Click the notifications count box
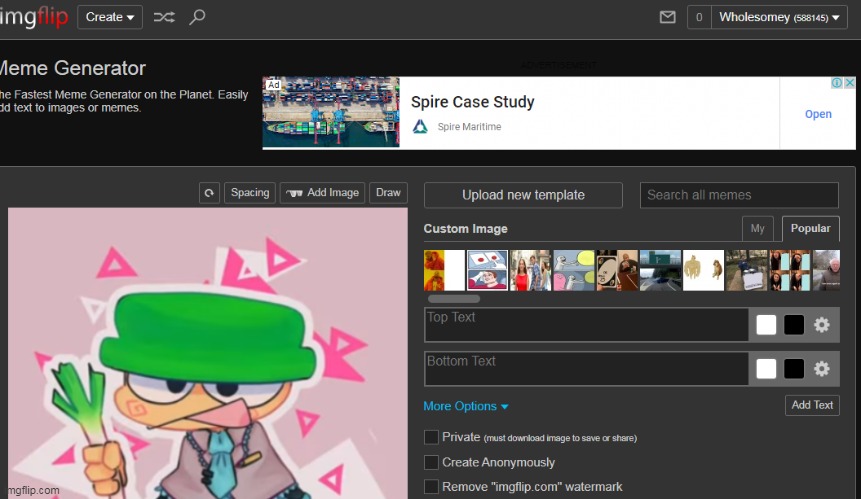 click(x=698, y=17)
